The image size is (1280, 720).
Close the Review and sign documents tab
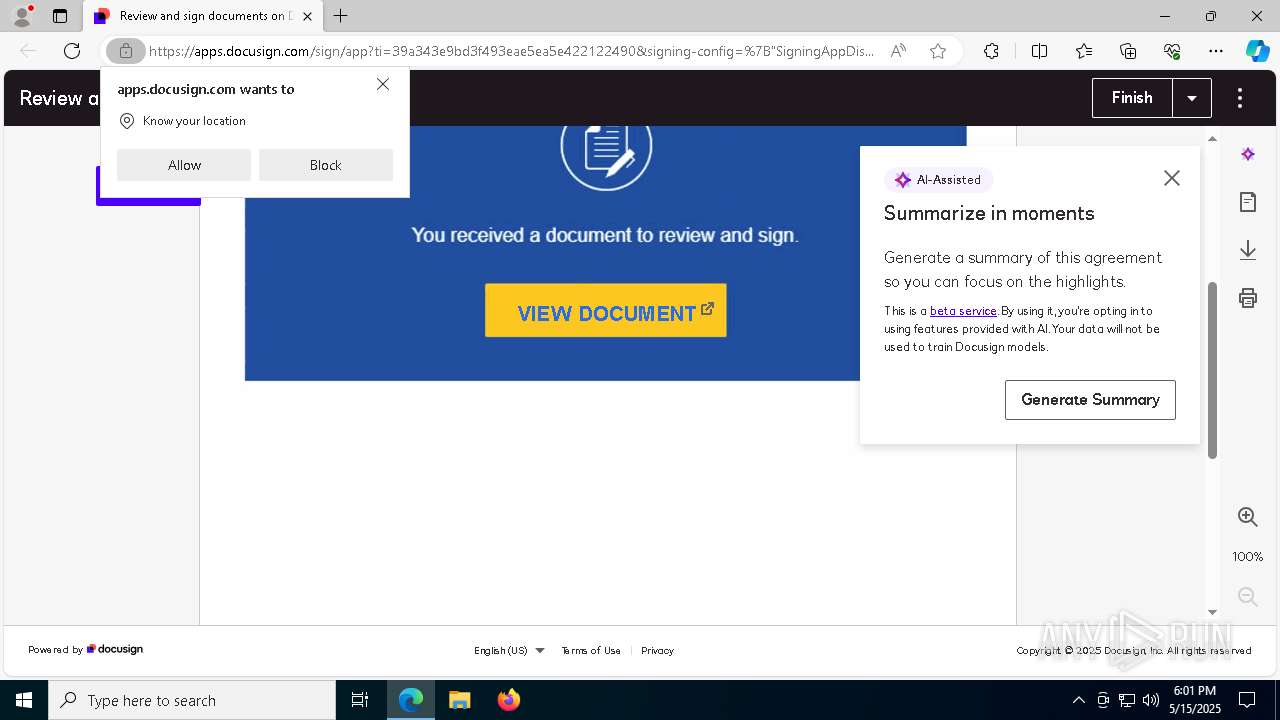(x=308, y=16)
